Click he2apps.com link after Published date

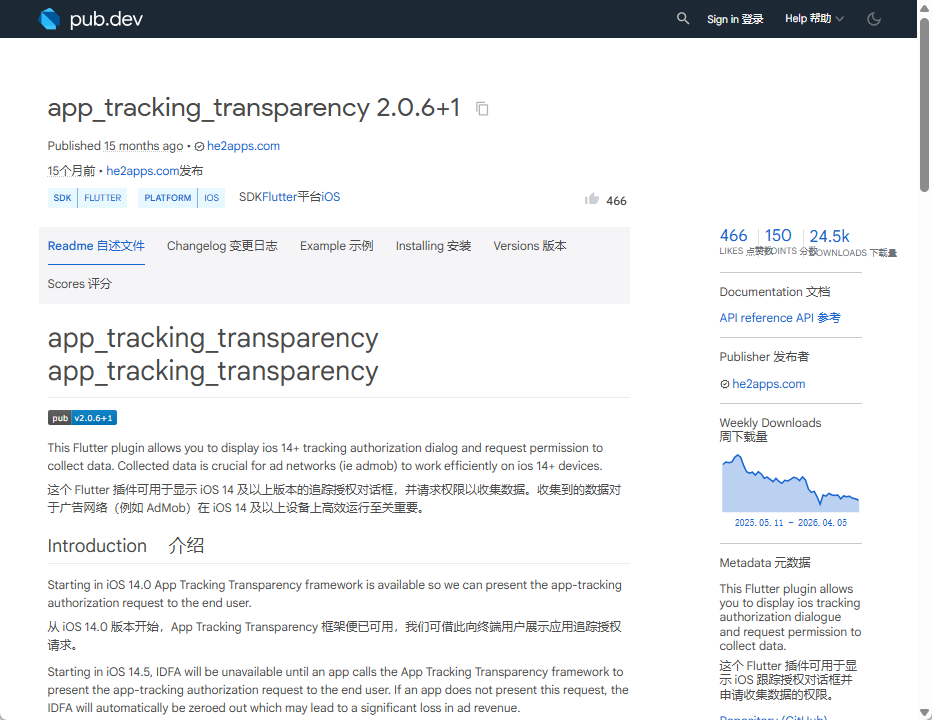[243, 146]
